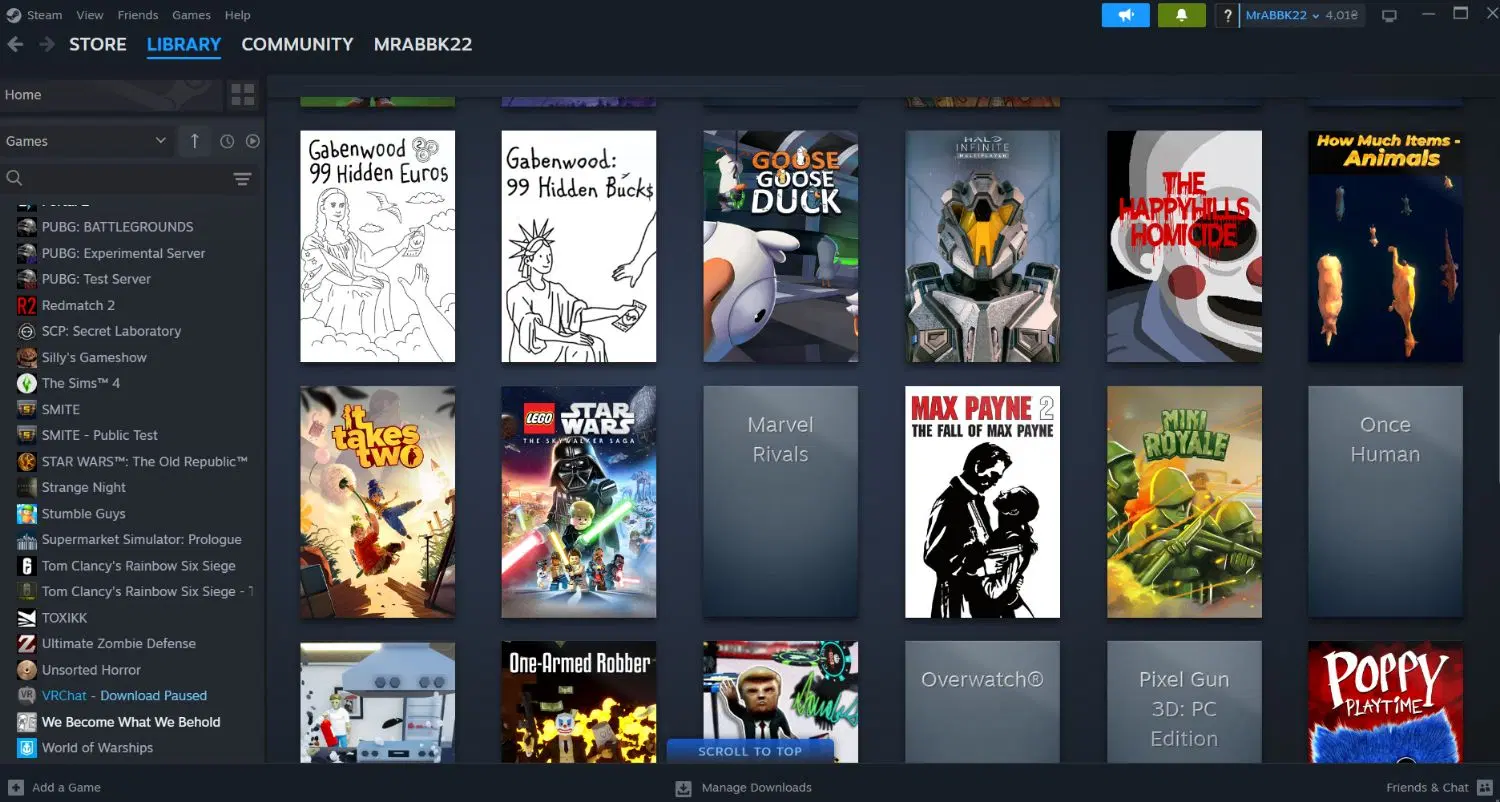Screen dimensions: 1500x802
Task: Enter Big Picture mode via monitor icon
Action: [x=1389, y=16]
